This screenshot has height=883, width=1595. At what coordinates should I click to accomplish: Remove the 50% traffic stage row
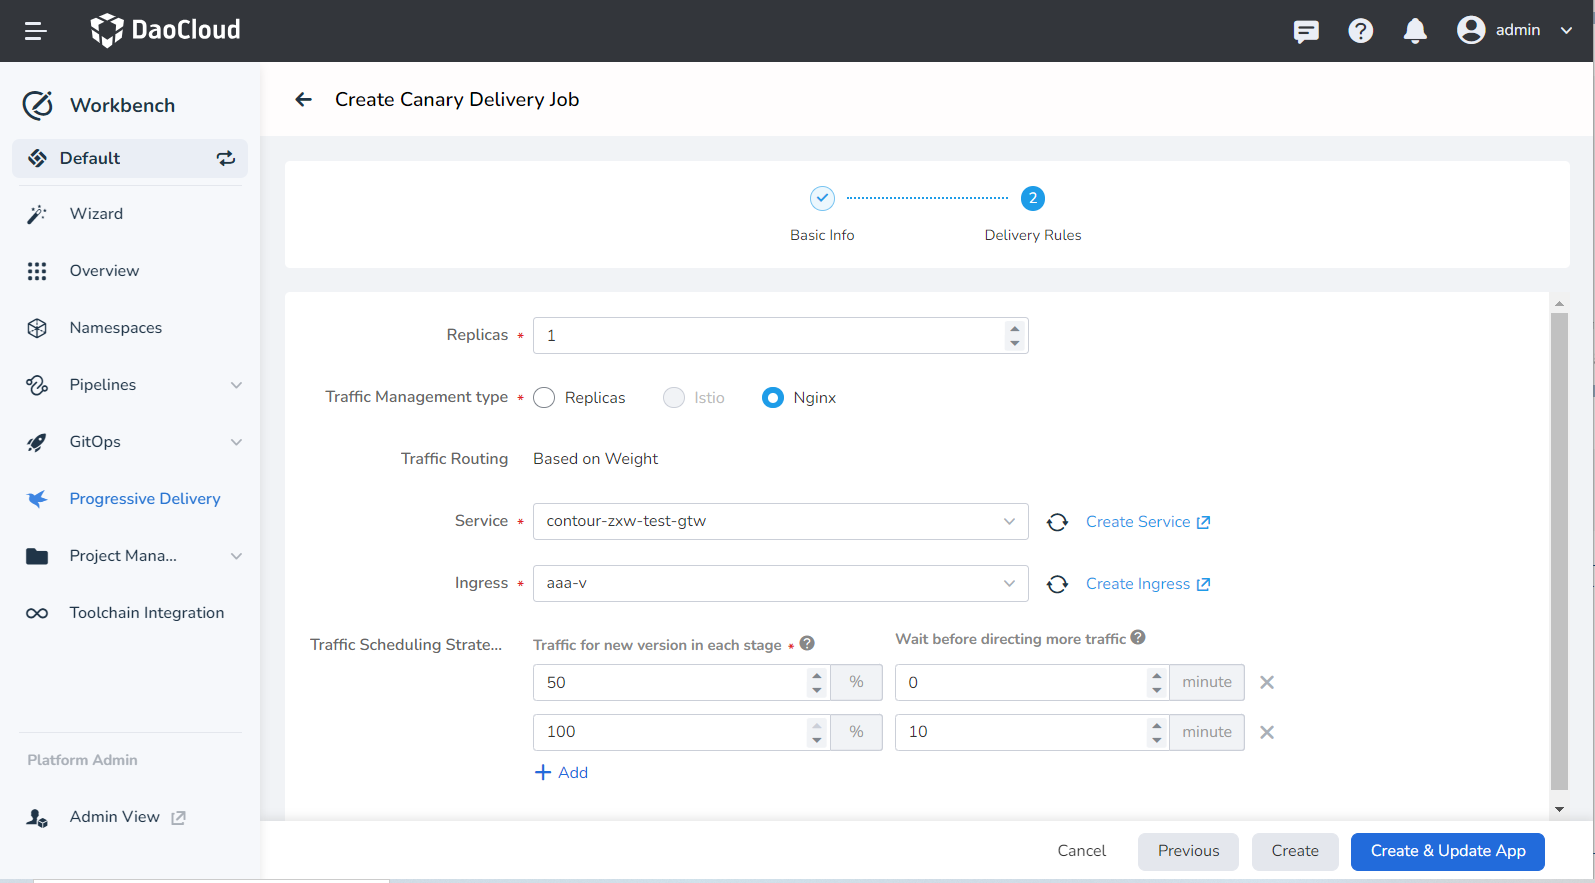pos(1266,683)
